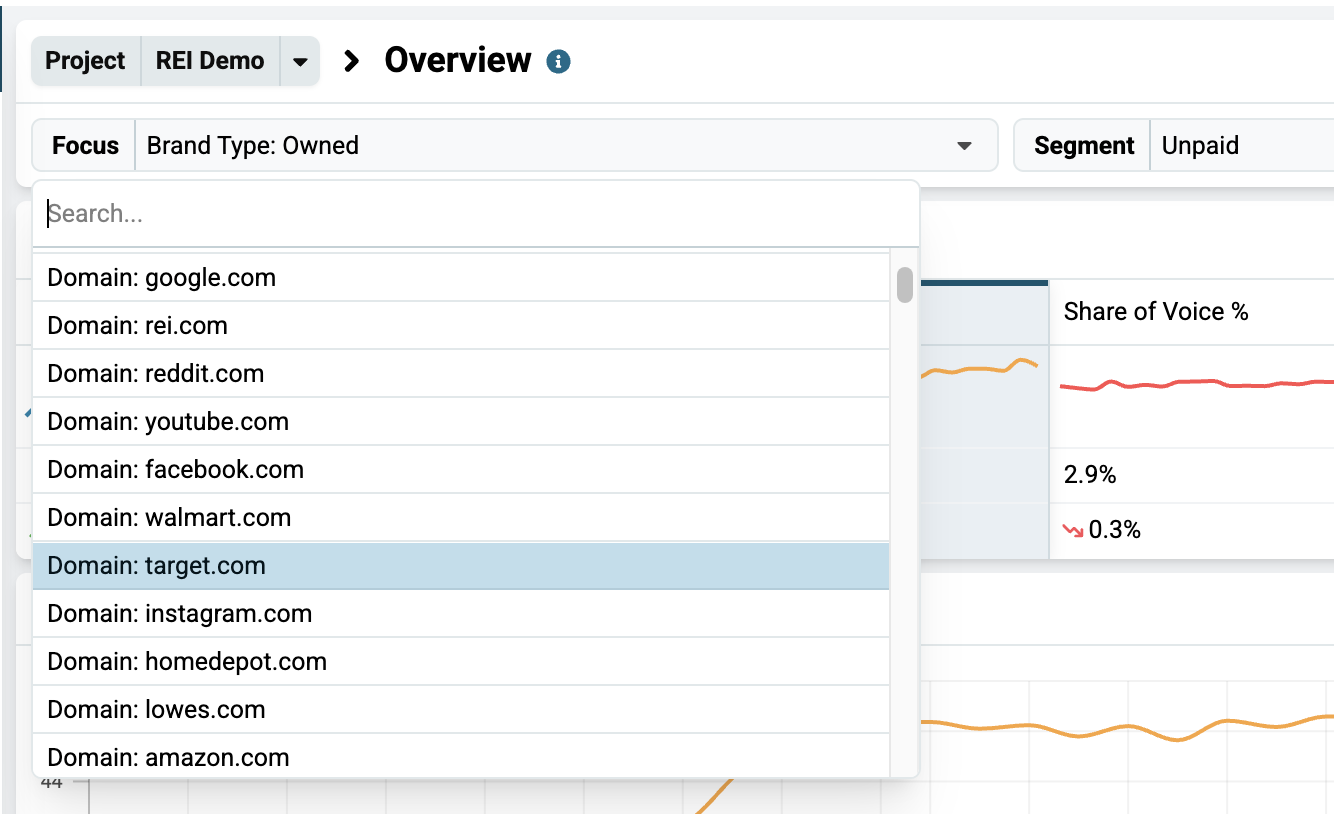
Task: Open the Segment Unpaid selector
Action: pyautogui.click(x=1241, y=146)
